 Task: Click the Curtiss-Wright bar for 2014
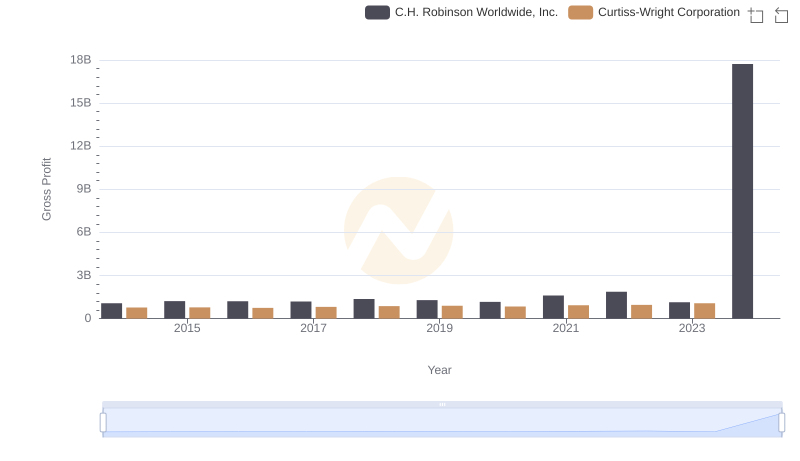(x=137, y=313)
